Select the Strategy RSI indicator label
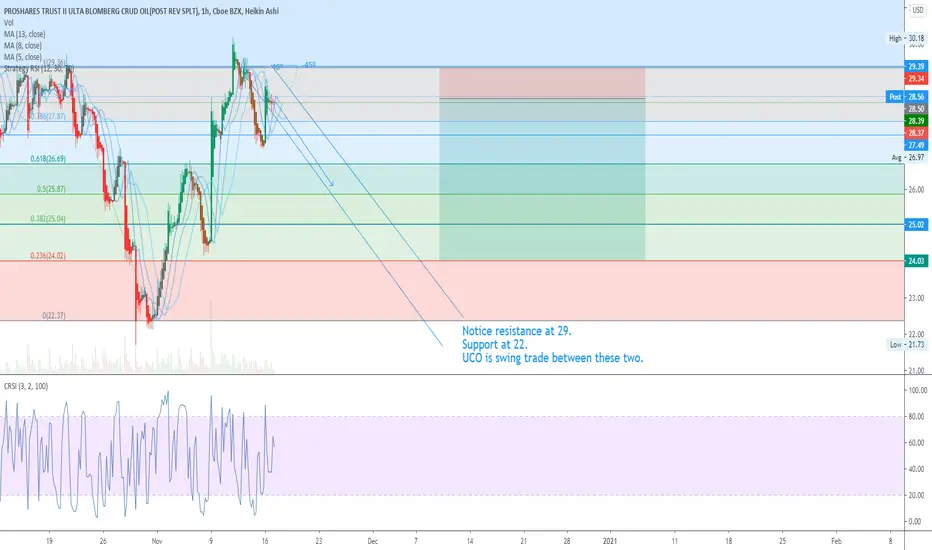 coord(39,68)
